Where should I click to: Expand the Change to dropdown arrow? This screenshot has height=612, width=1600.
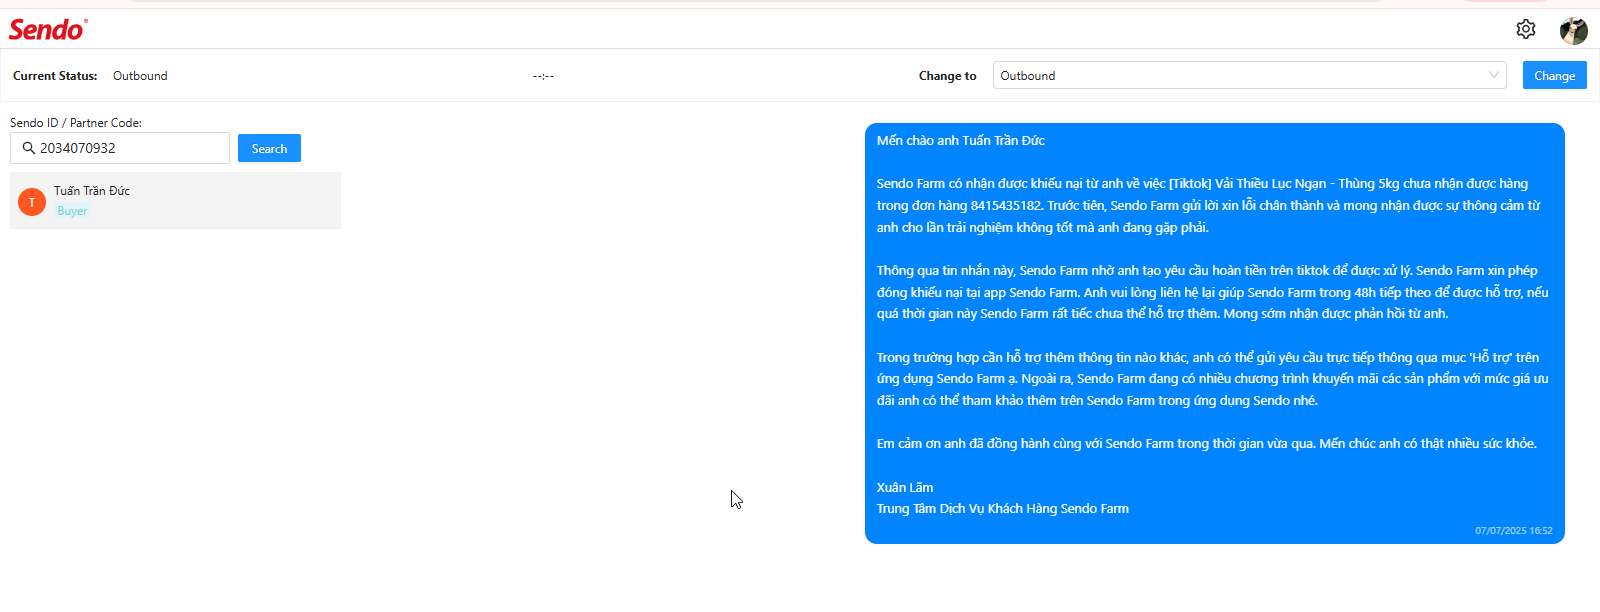click(1493, 75)
